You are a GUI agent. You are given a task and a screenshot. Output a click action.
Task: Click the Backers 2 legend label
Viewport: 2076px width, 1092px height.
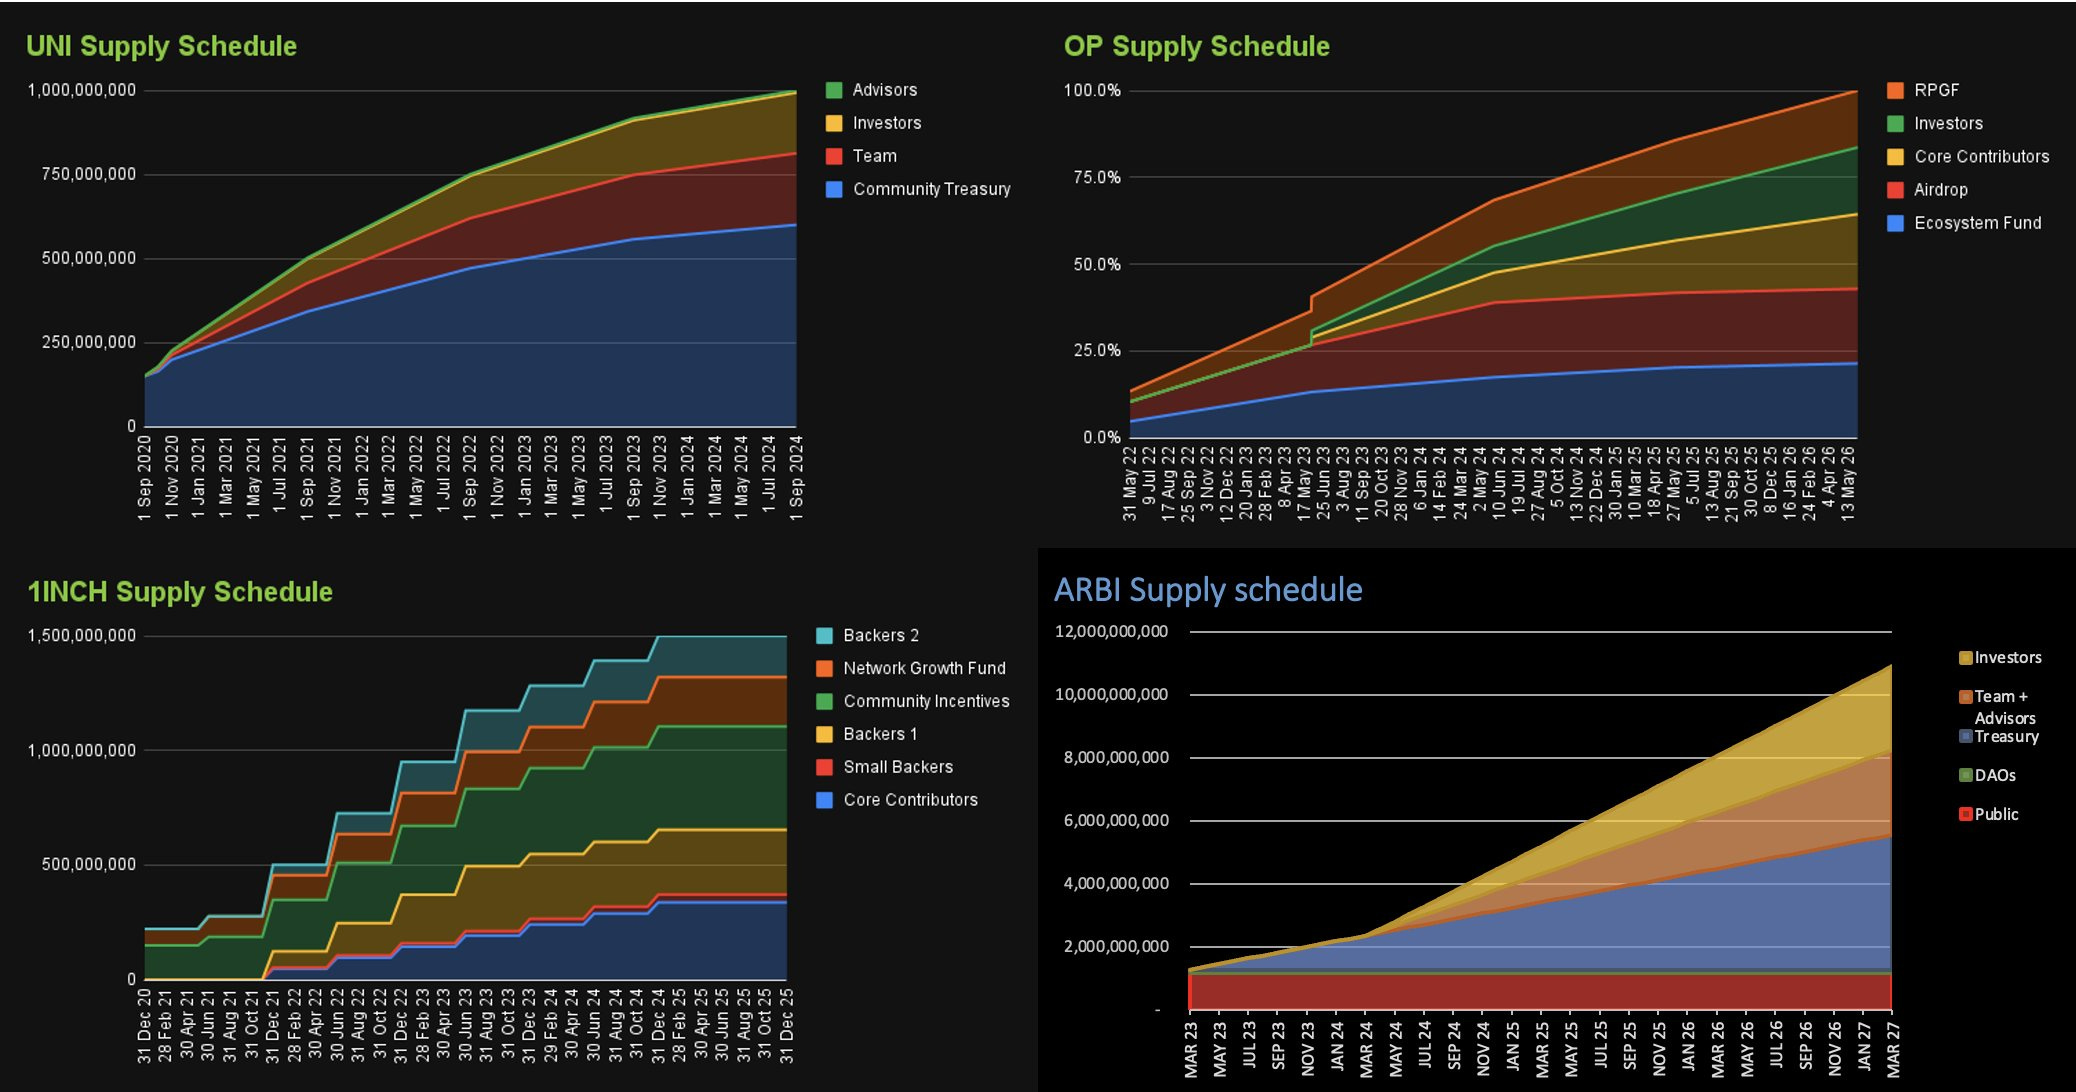[881, 635]
